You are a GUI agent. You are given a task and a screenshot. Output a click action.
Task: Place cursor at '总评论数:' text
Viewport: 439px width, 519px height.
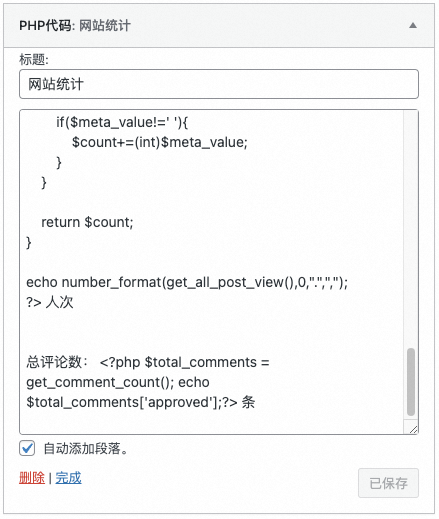[57, 362]
